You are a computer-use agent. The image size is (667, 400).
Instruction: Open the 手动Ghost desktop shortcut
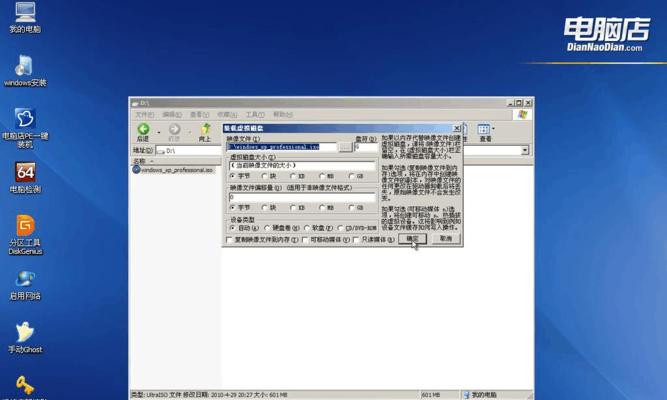click(x=22, y=333)
